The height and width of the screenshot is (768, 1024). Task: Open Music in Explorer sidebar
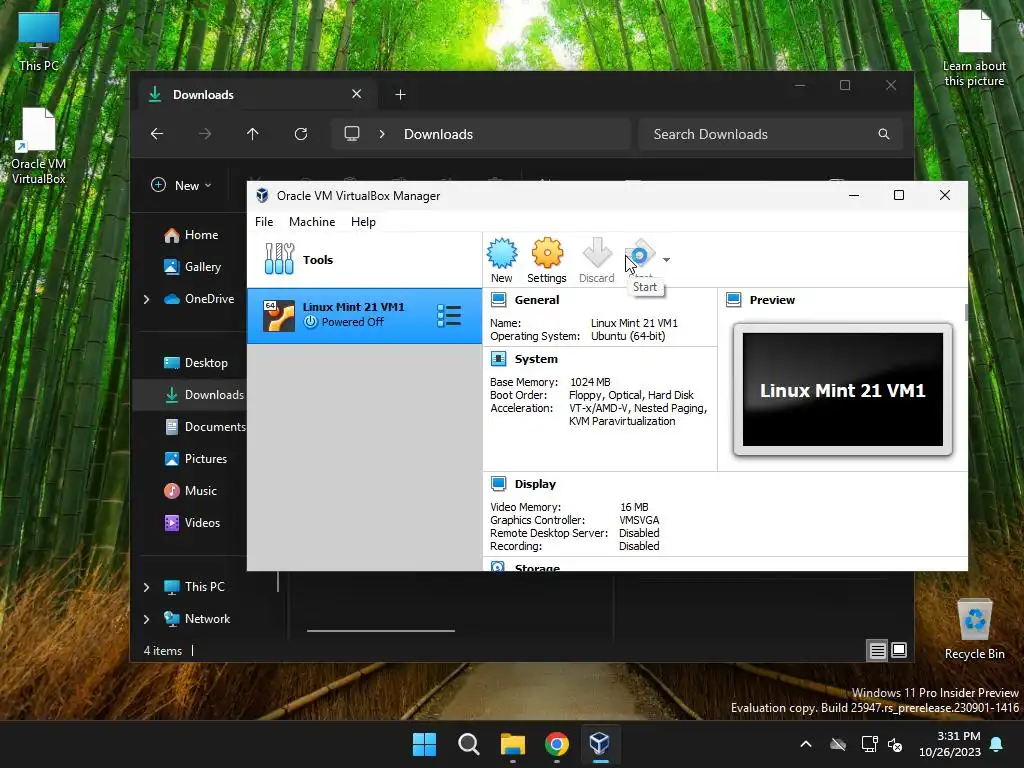pyautogui.click(x=200, y=490)
